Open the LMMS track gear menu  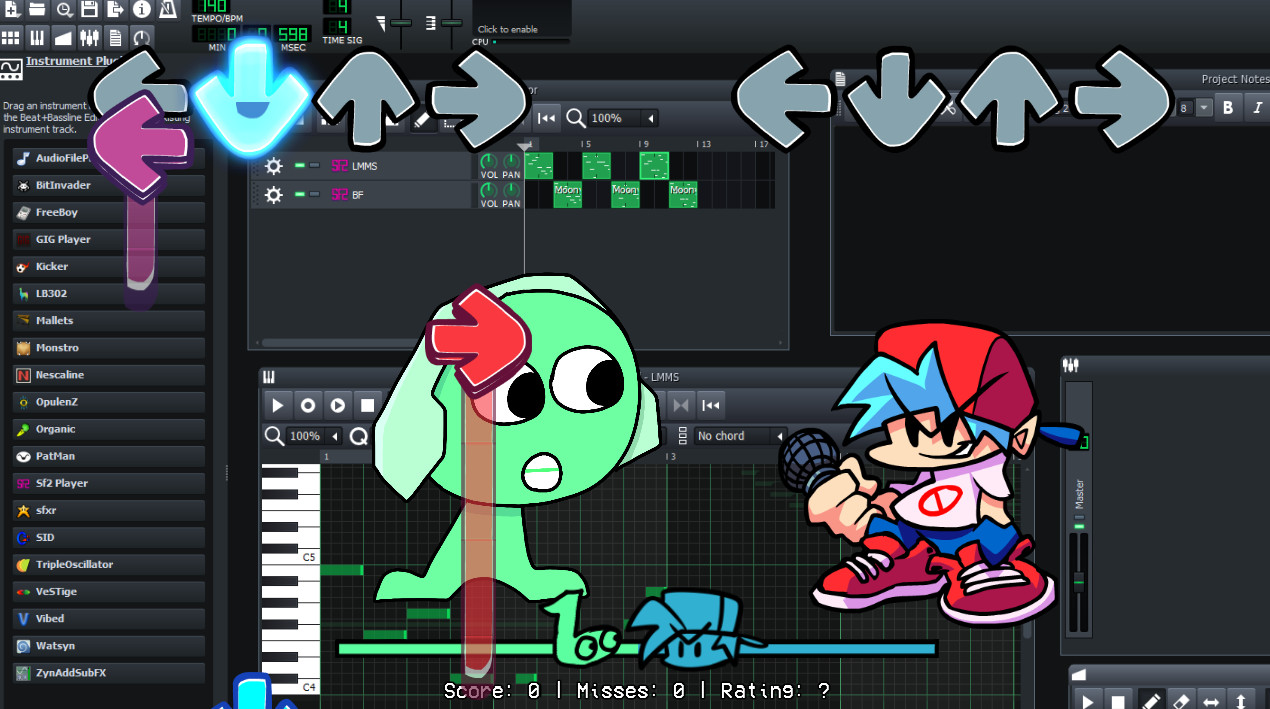click(273, 166)
